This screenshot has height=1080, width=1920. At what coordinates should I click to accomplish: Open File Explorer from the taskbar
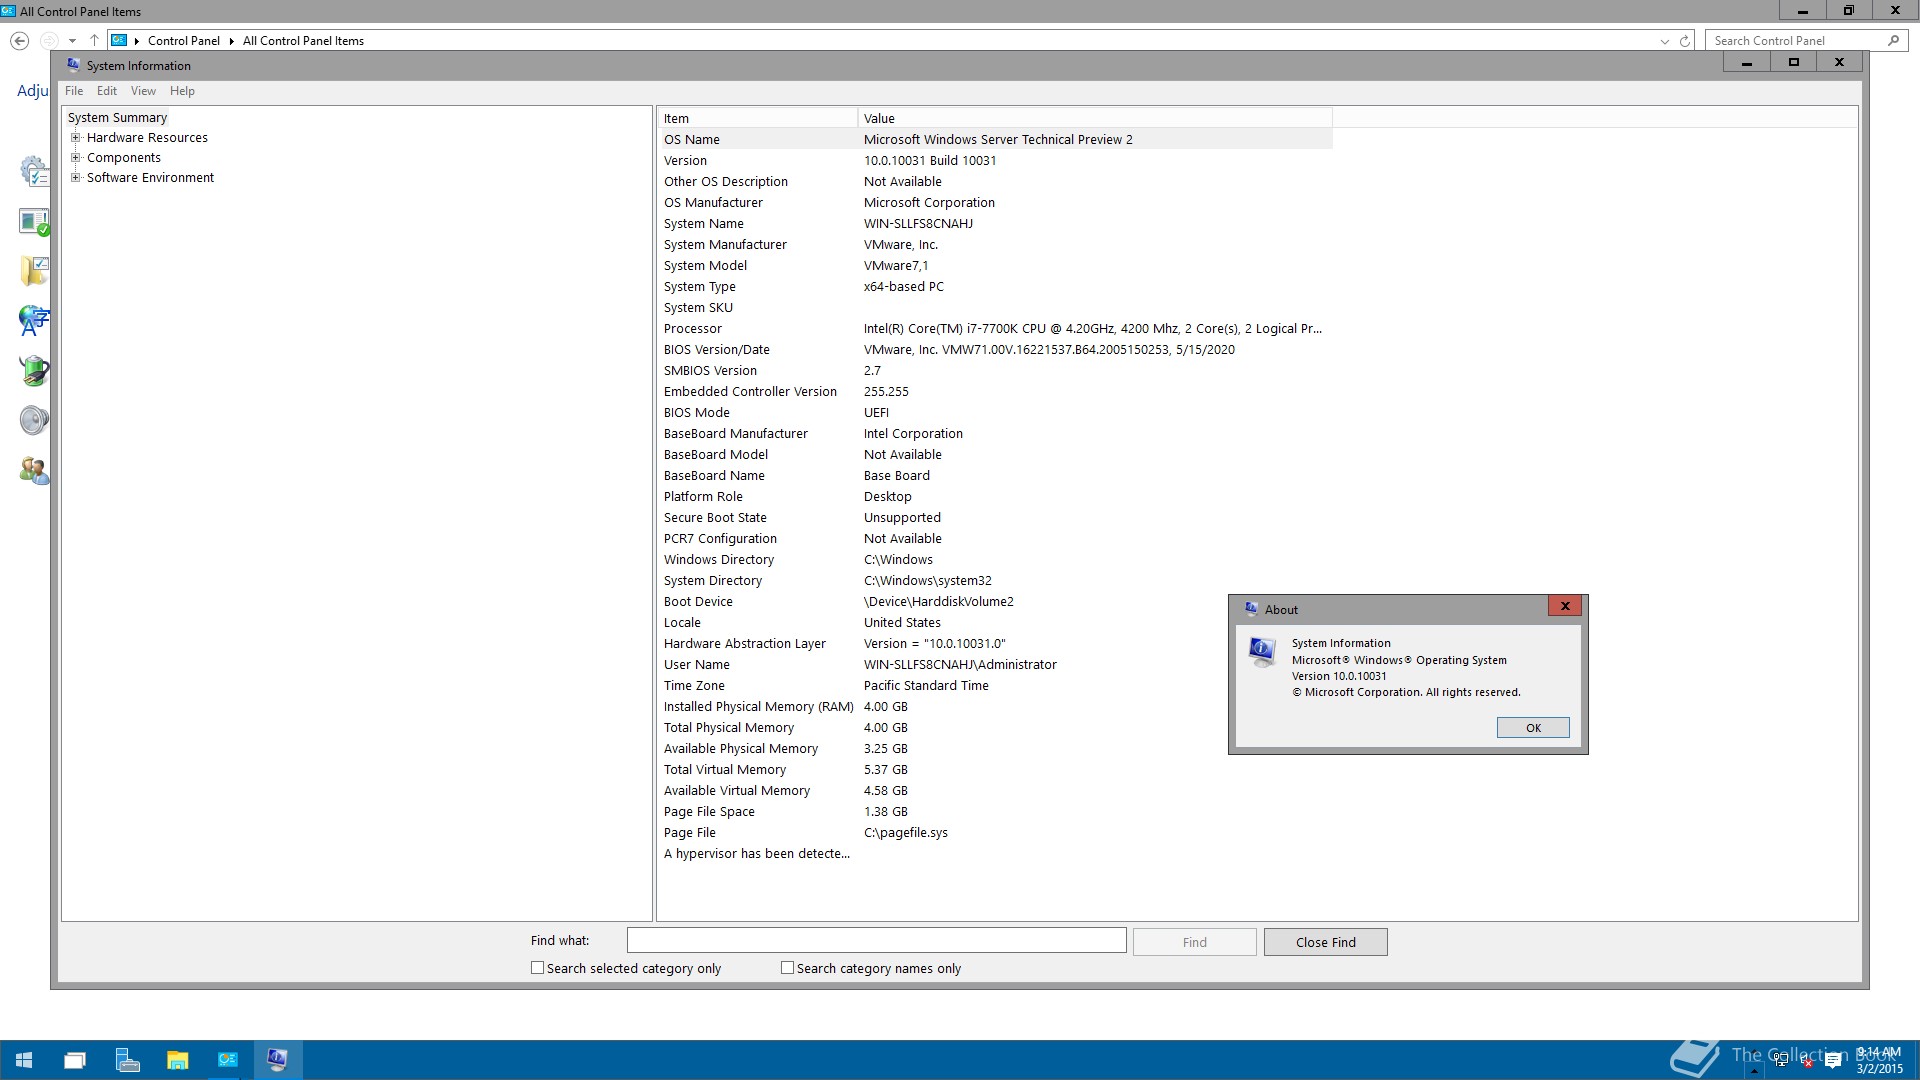tap(177, 1060)
